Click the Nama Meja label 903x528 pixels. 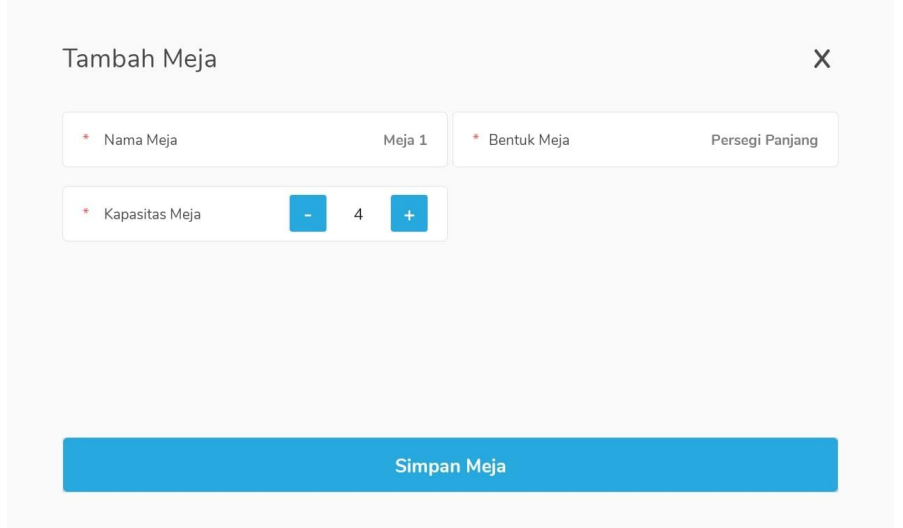click(x=140, y=140)
